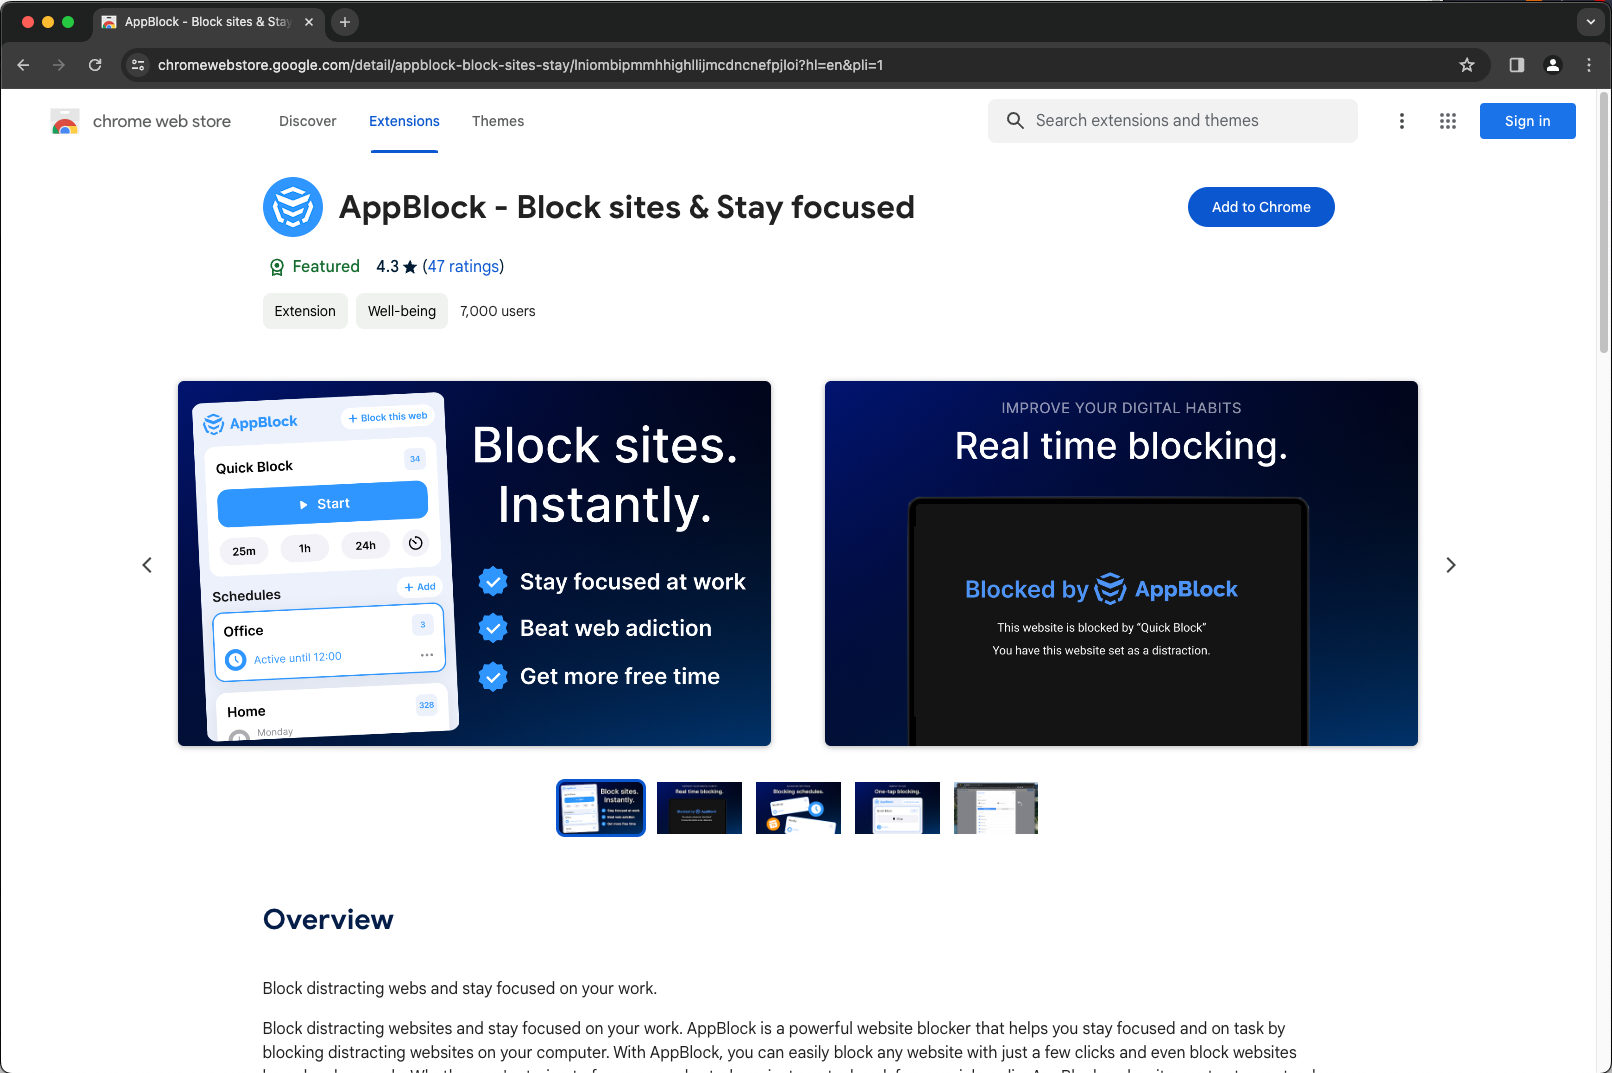Screen dimensions: 1612x1073
Task: Bookmark this page with the star icon
Action: coord(1467,65)
